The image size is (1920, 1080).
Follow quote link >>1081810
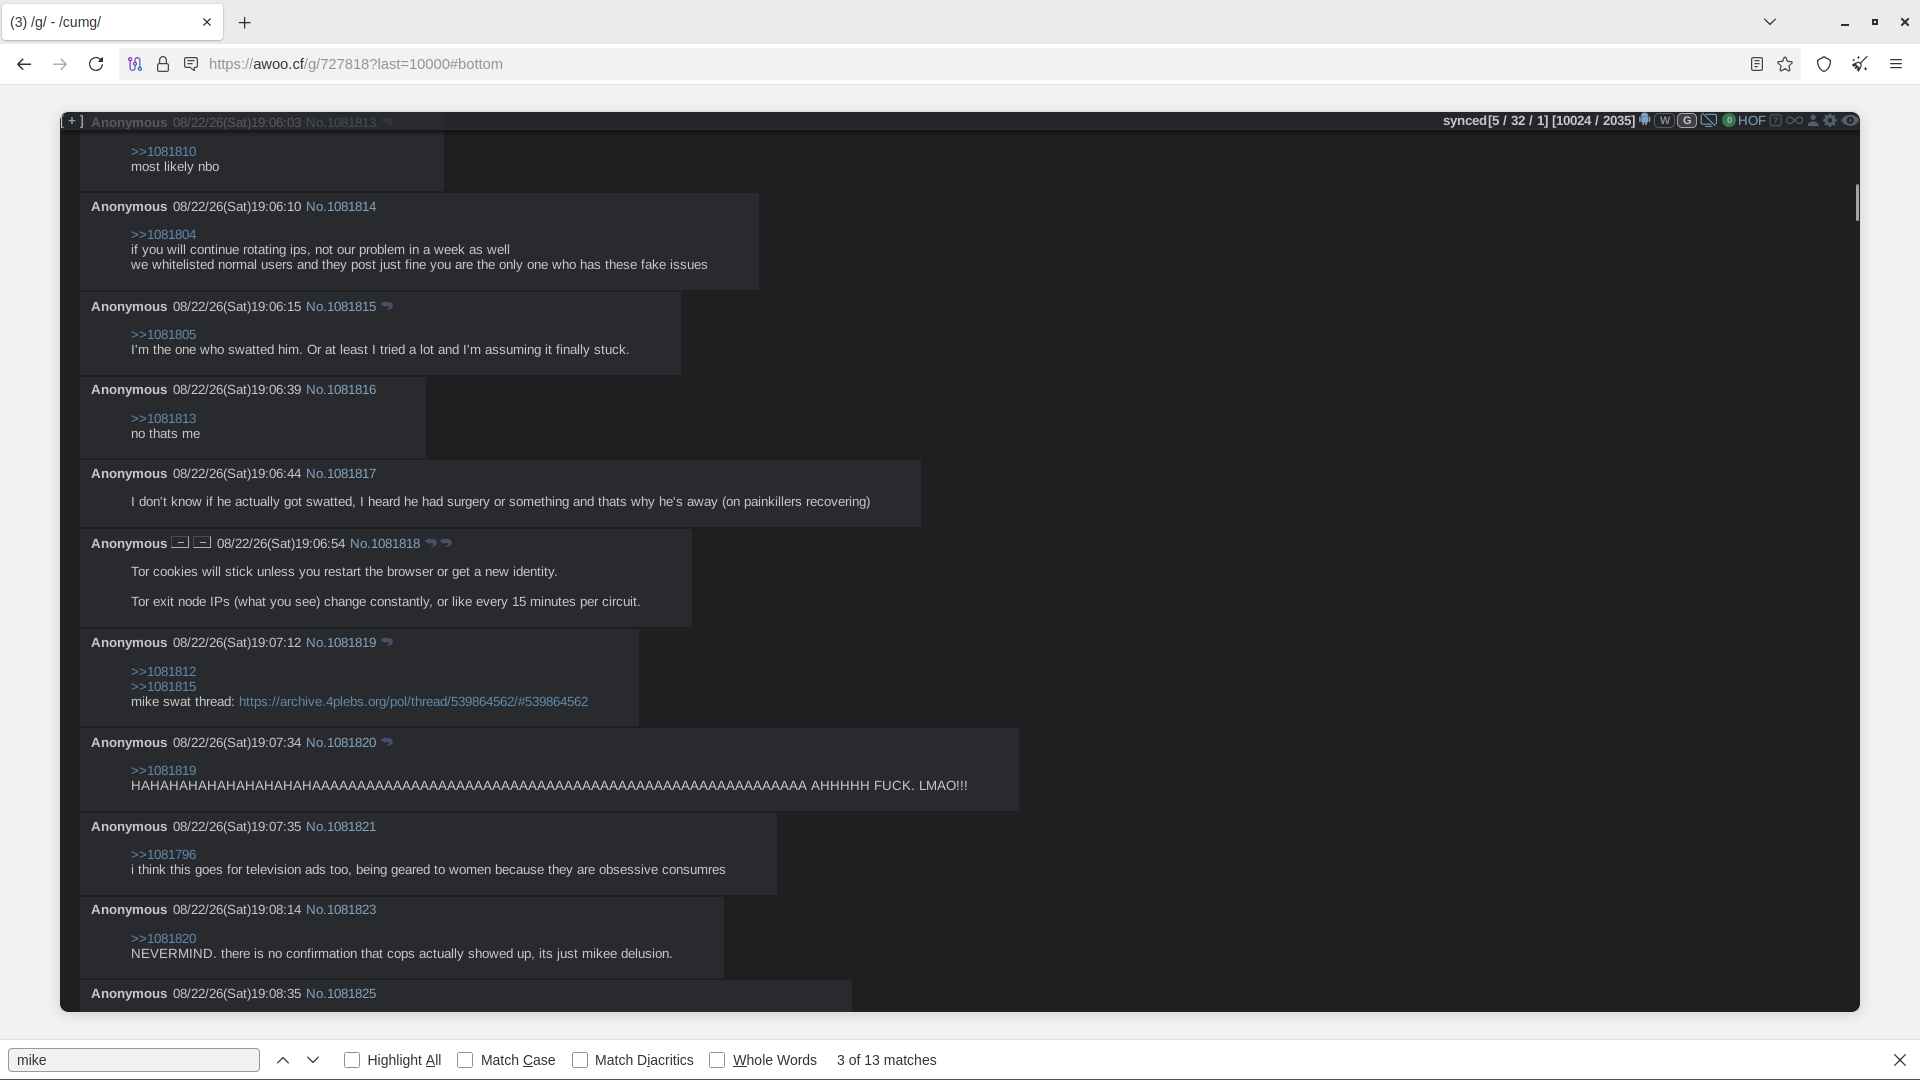click(x=163, y=152)
